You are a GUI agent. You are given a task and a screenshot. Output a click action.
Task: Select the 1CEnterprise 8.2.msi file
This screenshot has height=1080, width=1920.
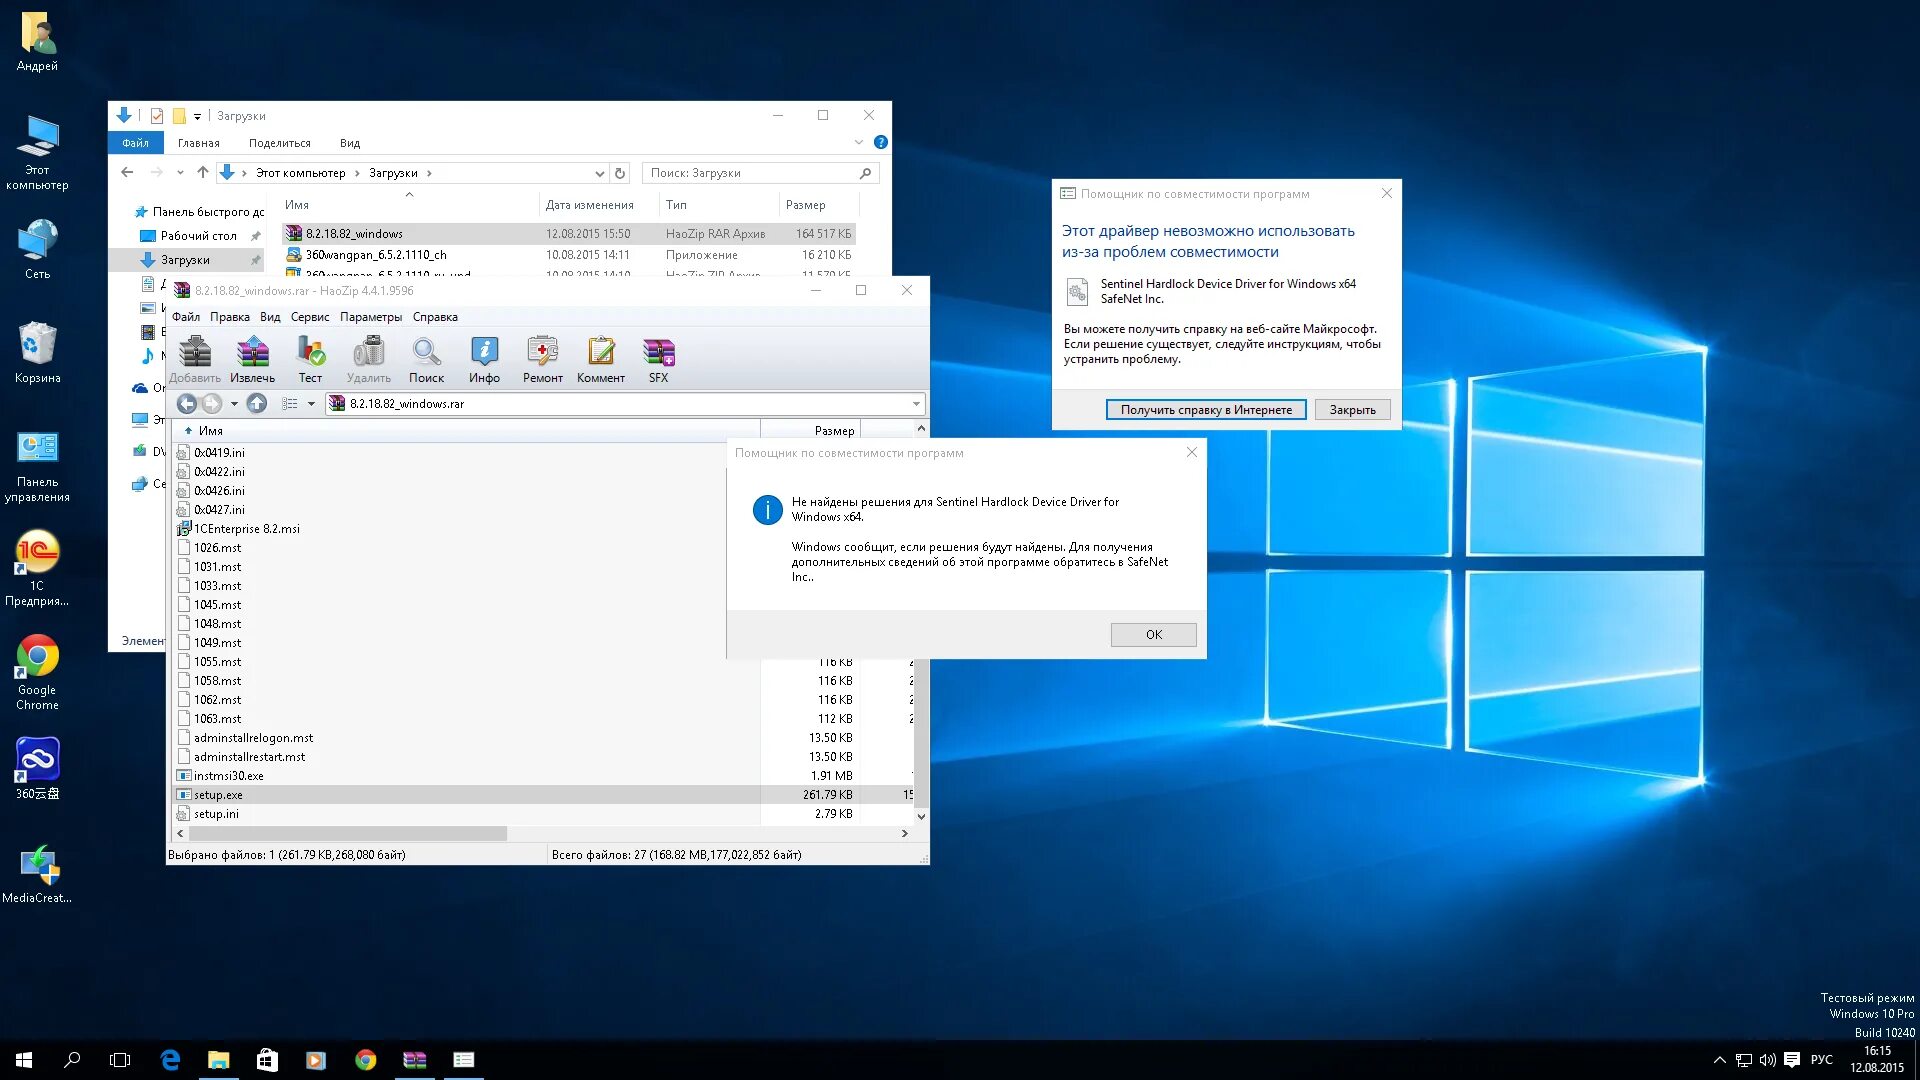pos(246,529)
